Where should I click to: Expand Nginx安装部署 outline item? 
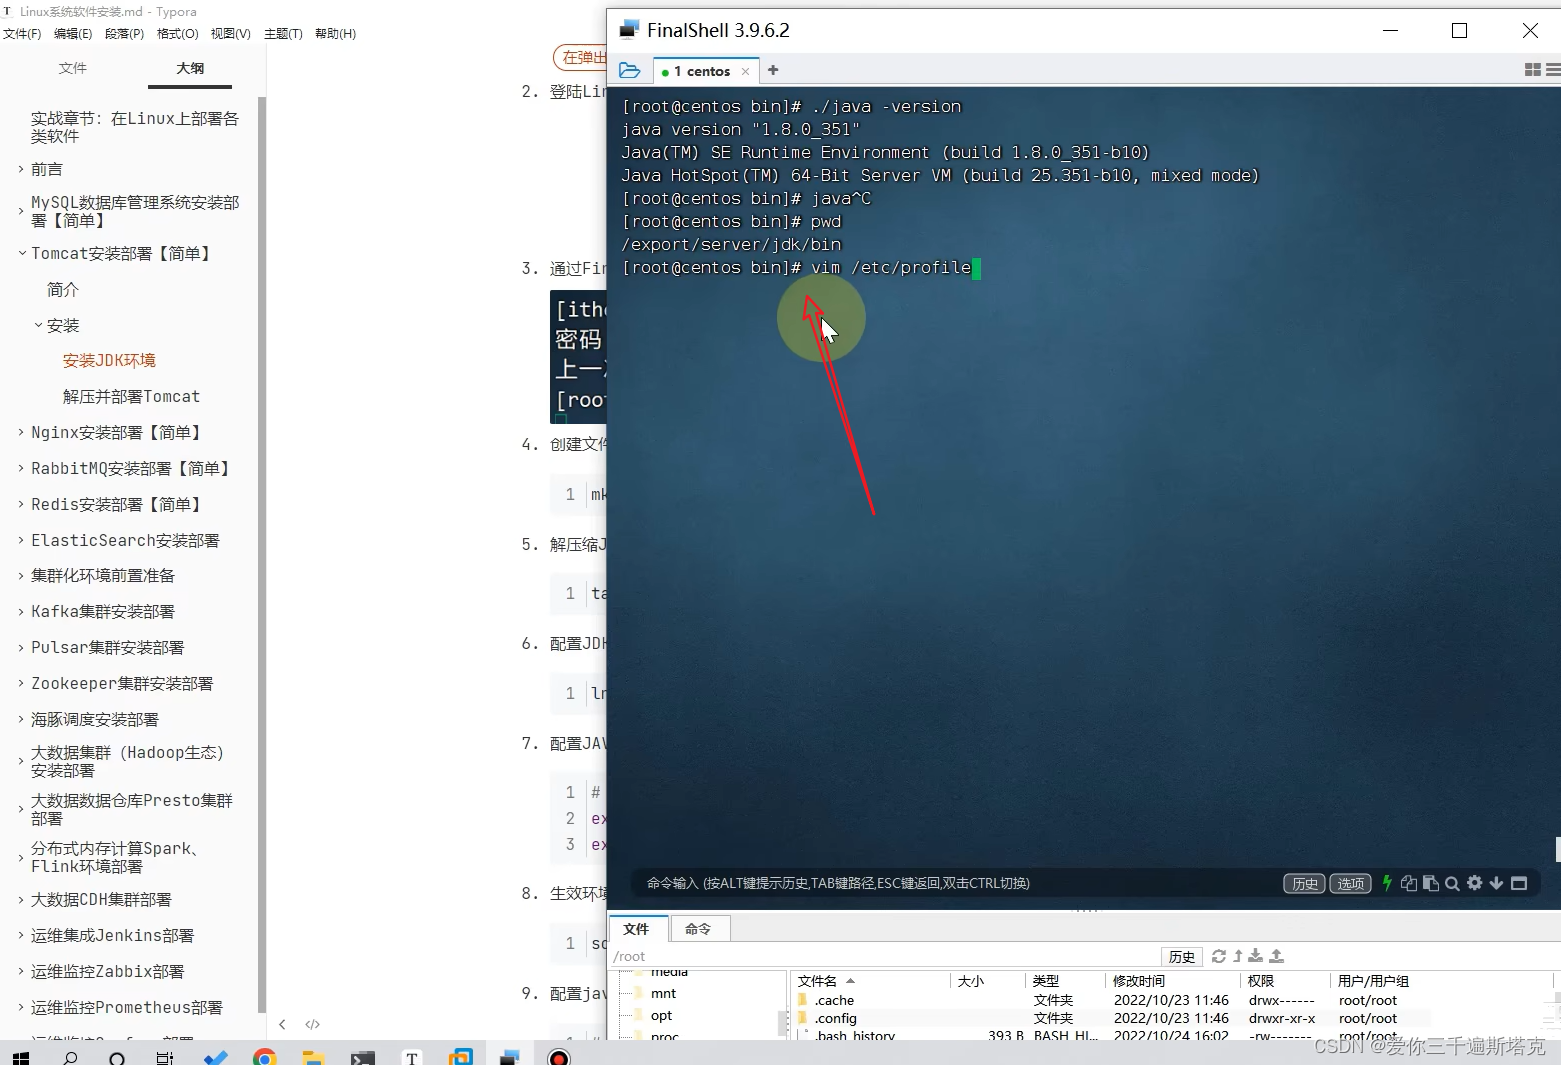(21, 432)
